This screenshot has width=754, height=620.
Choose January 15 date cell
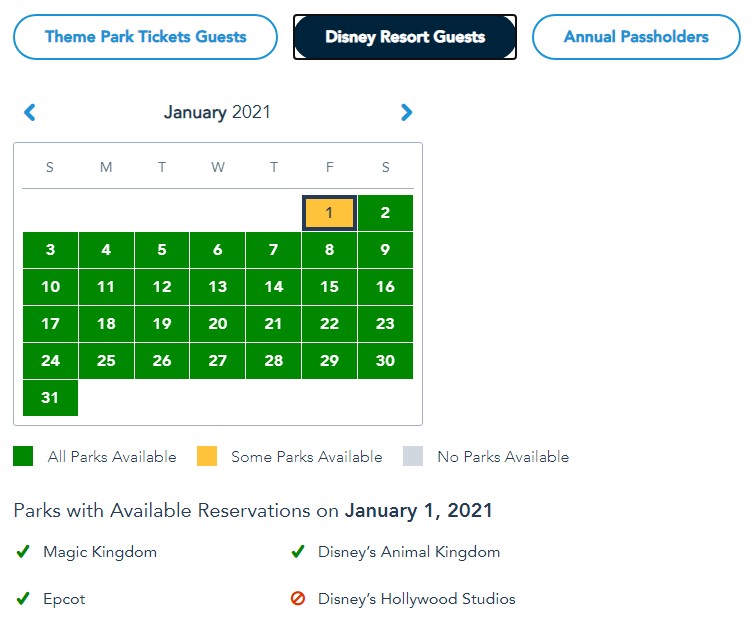pyautogui.click(x=329, y=287)
